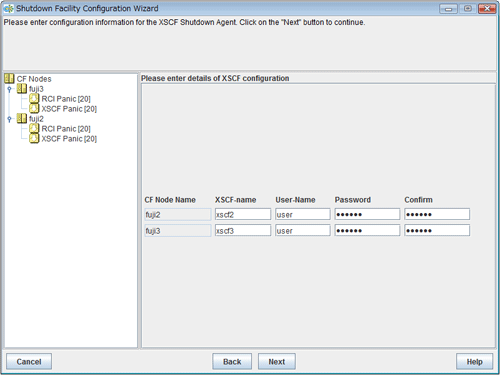Click the Next button

pos(277,361)
